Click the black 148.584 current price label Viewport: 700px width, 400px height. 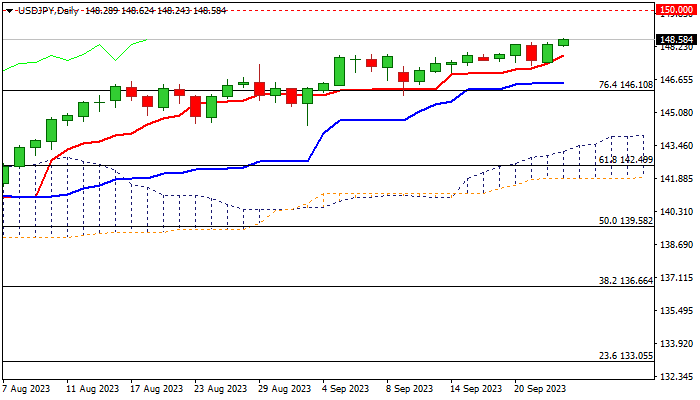point(676,40)
